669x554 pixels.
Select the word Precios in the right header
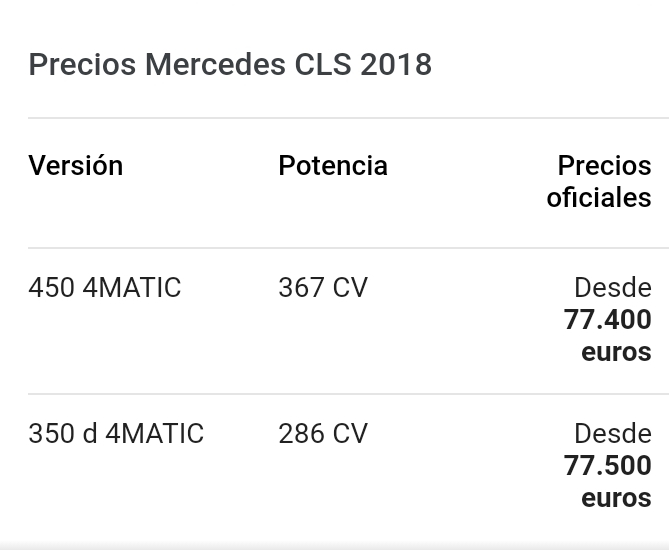(604, 166)
